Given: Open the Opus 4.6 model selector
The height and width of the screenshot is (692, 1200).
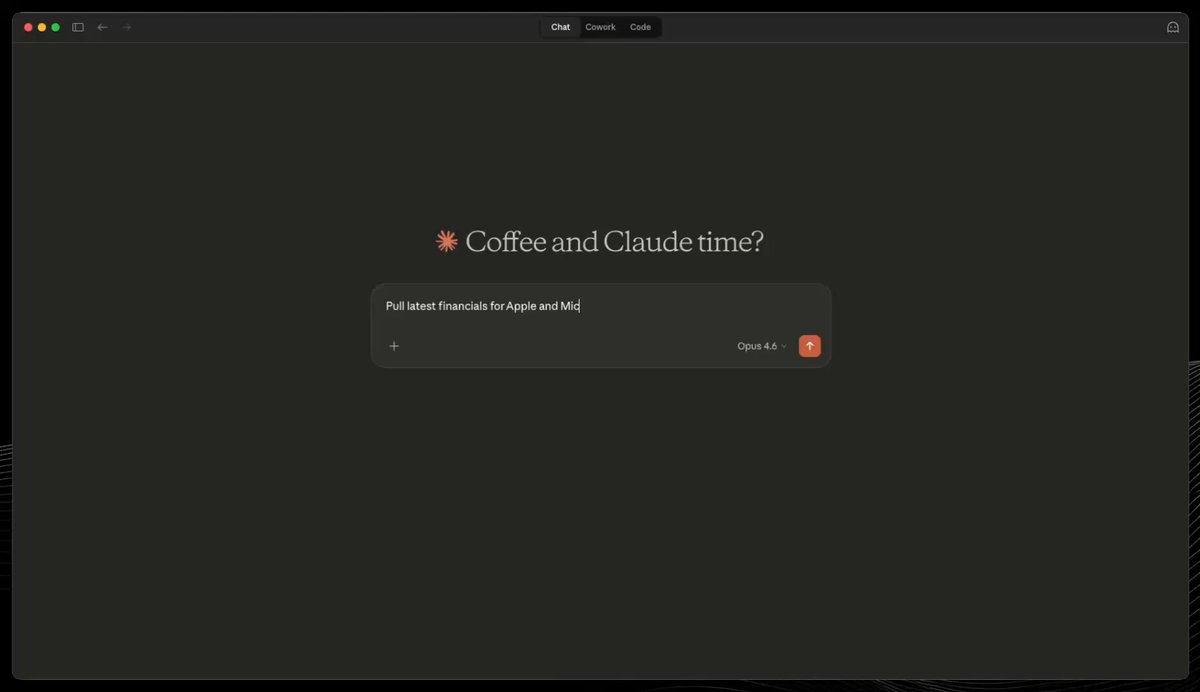Looking at the screenshot, I should point(757,346).
